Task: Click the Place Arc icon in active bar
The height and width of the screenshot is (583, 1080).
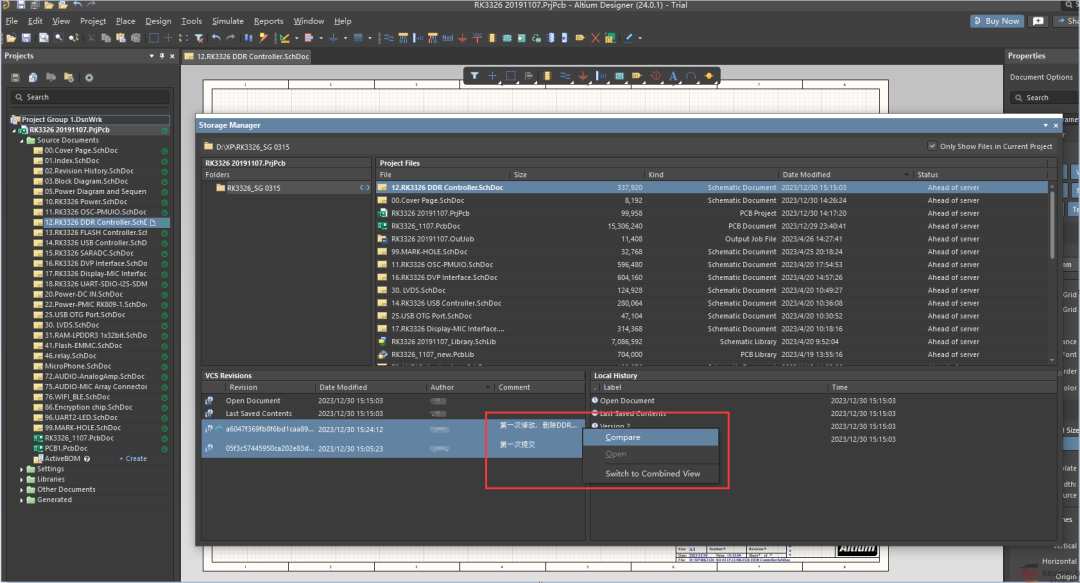Action: [691, 76]
